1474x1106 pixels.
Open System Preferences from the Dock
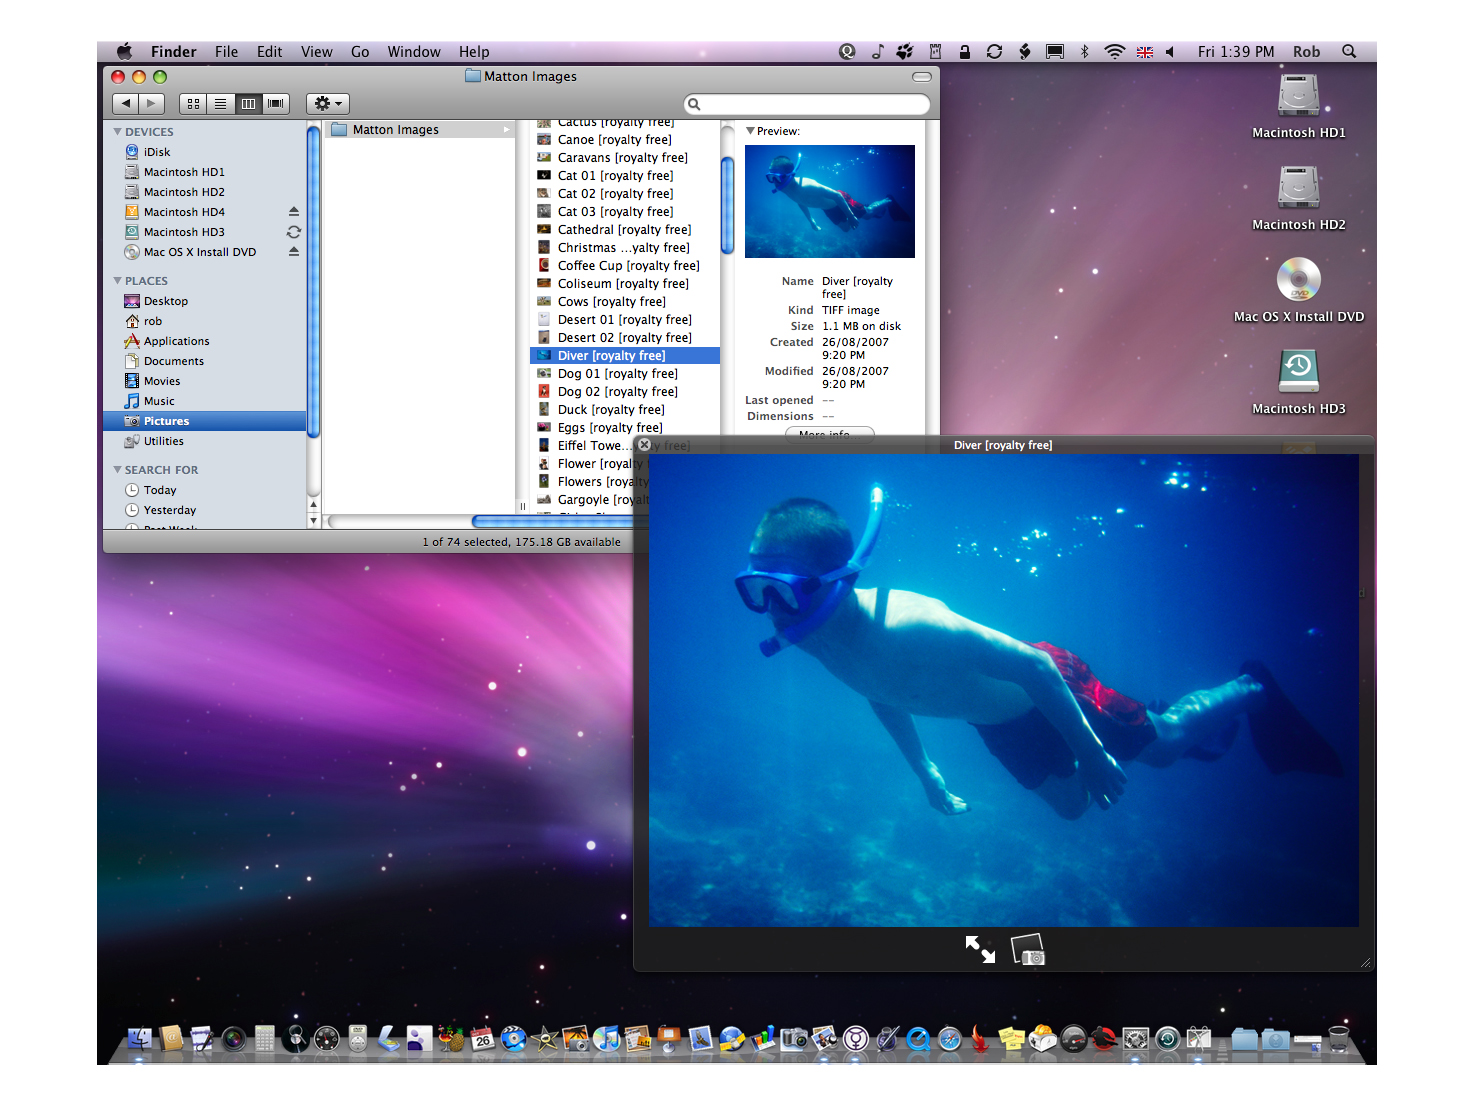click(1135, 1039)
